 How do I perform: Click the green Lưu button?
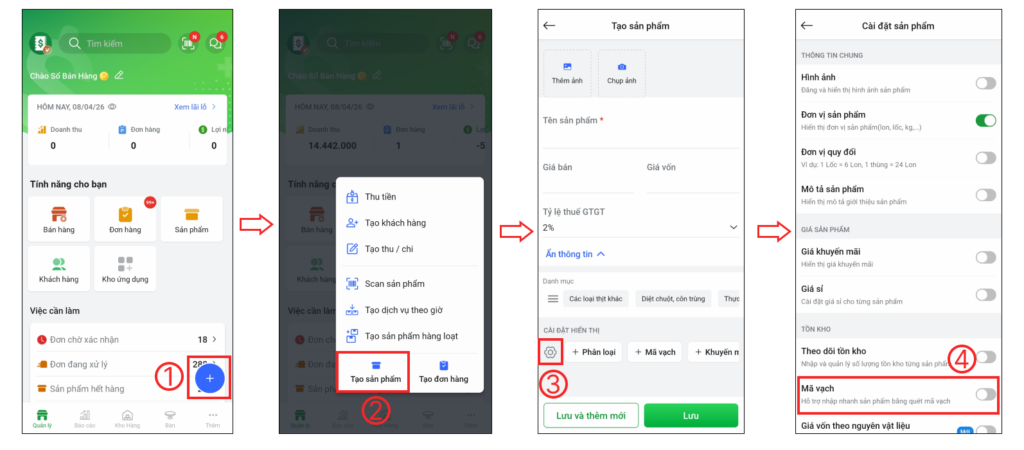(691, 415)
